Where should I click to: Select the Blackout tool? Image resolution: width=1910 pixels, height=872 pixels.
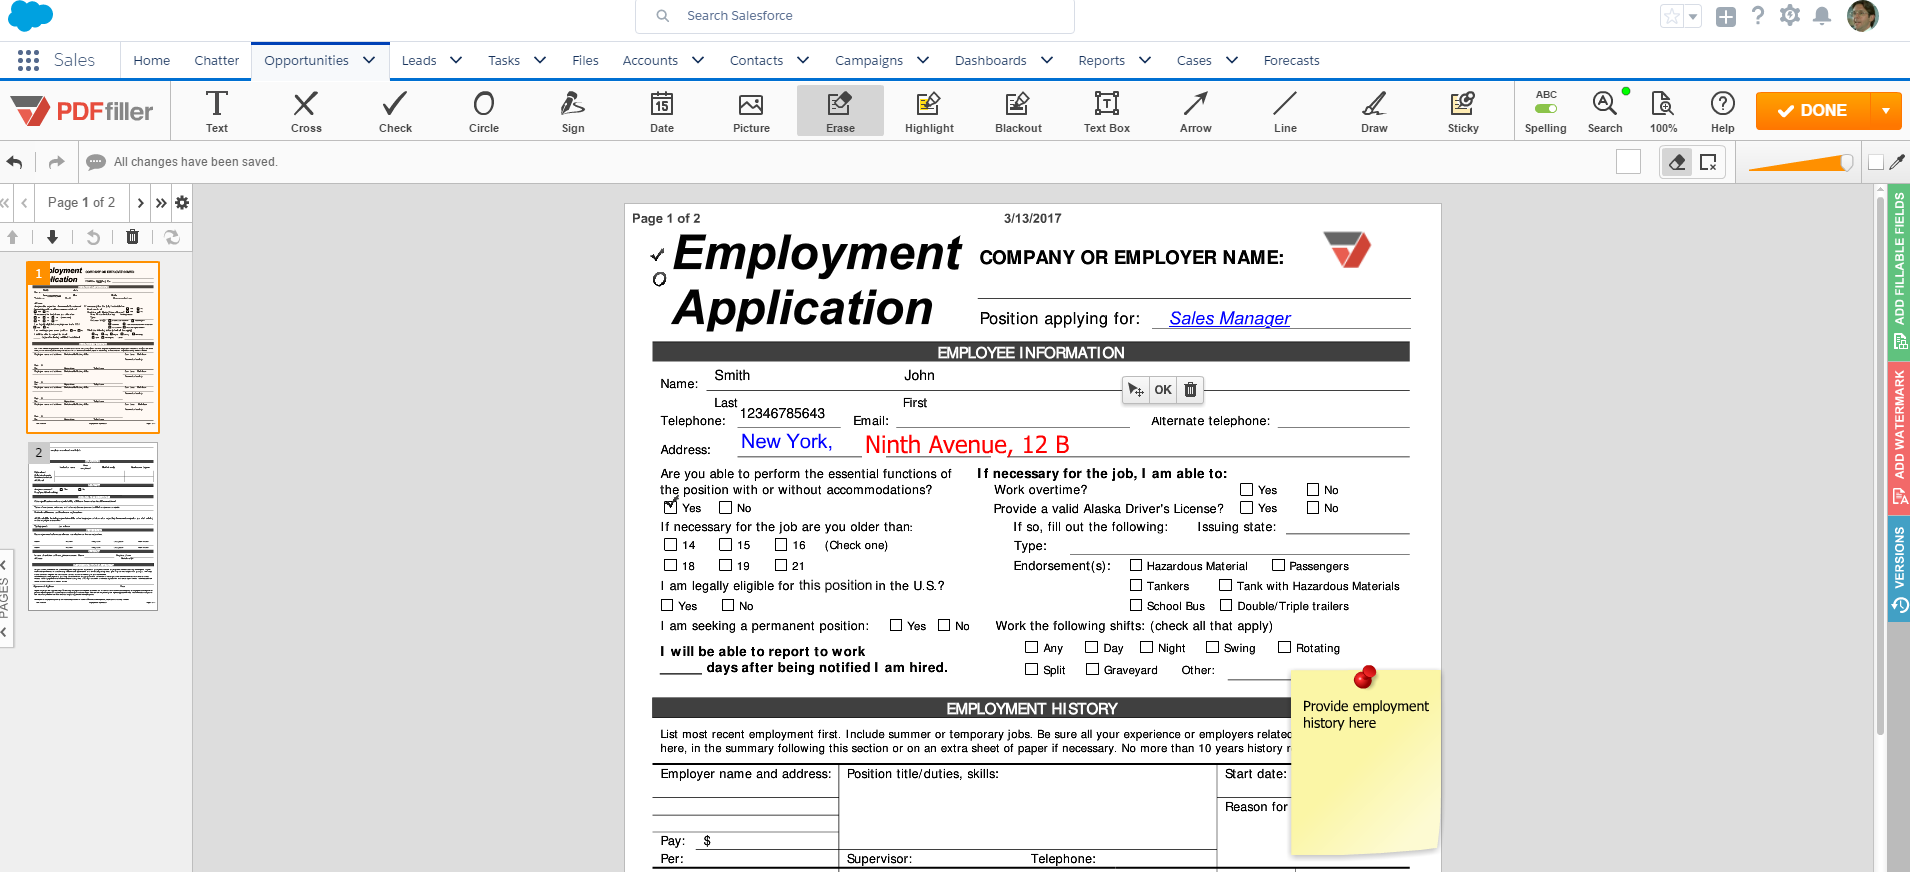tap(1018, 110)
